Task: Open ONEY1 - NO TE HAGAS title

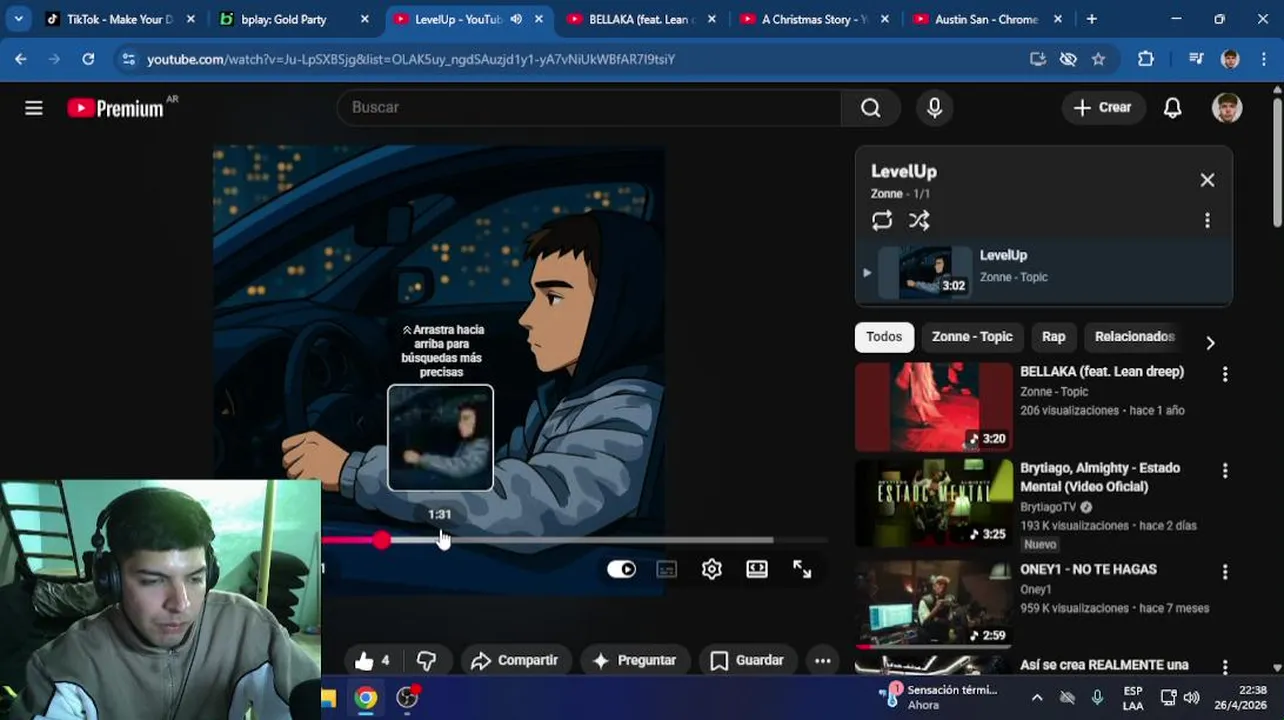Action: (x=1088, y=569)
